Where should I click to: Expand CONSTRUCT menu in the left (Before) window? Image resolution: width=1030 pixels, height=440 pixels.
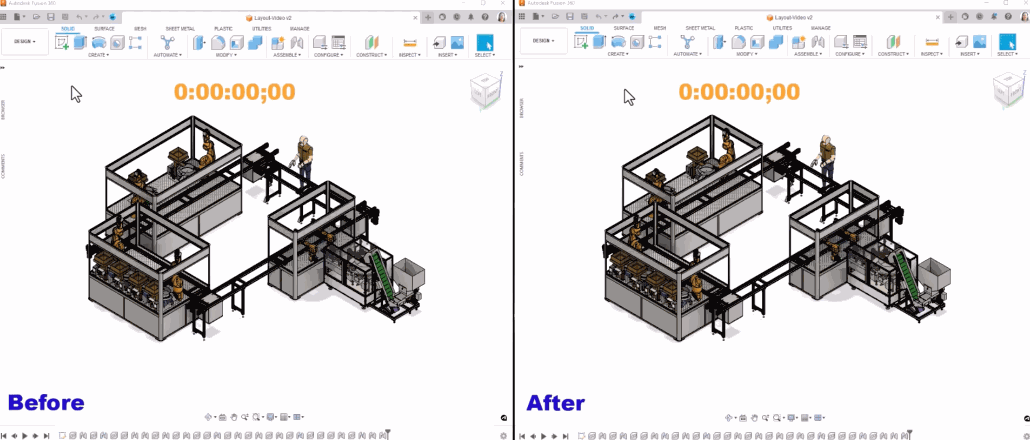(x=372, y=55)
